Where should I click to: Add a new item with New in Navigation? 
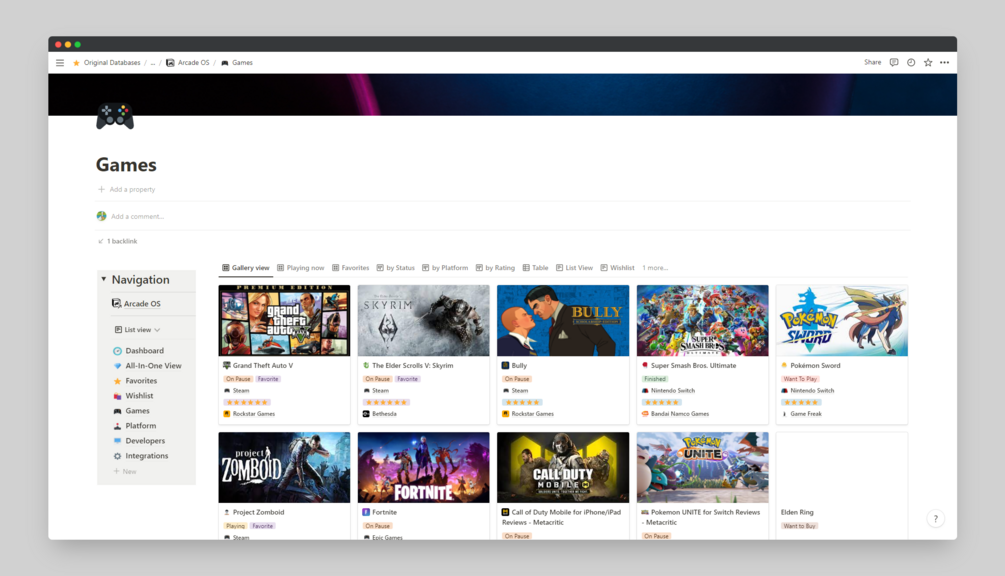point(125,472)
